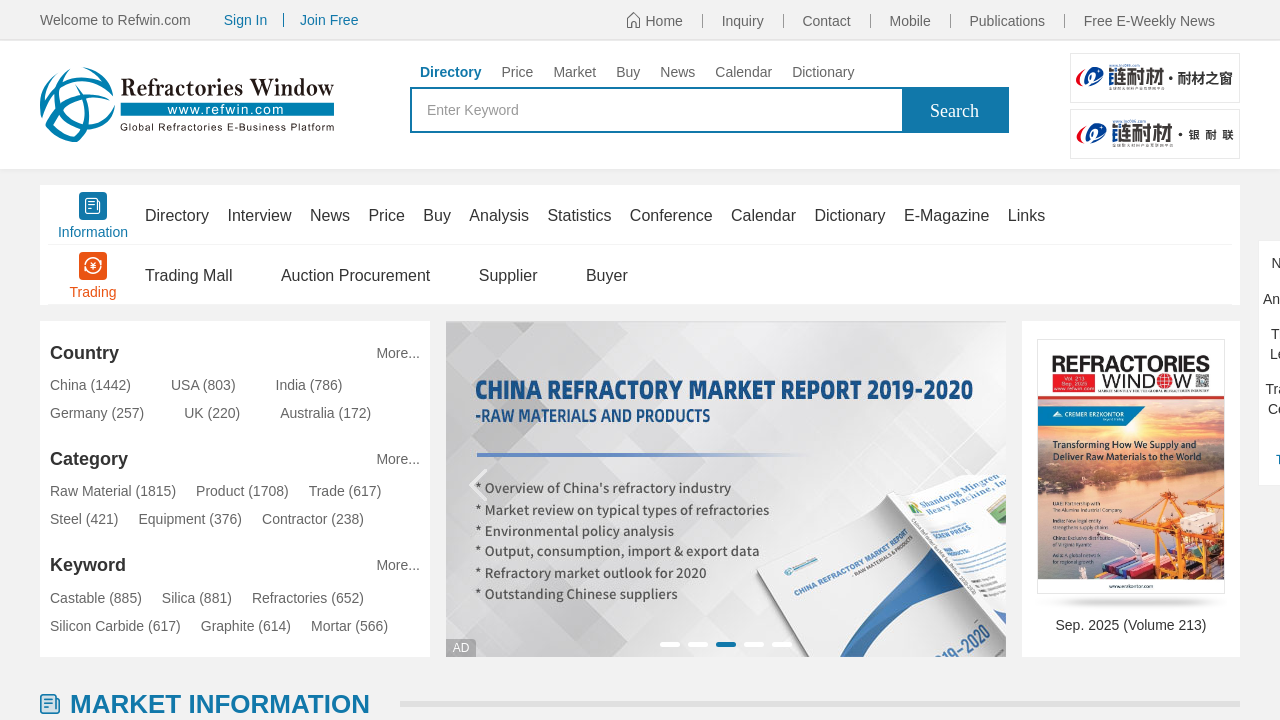Select the News search tab
The image size is (1280, 720).
678,72
